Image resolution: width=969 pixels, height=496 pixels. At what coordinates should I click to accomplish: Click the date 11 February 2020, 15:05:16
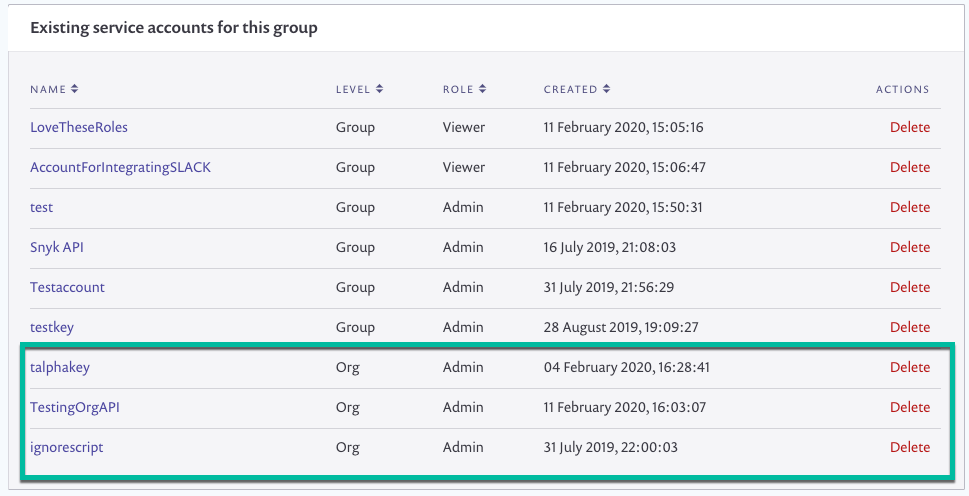(x=624, y=127)
